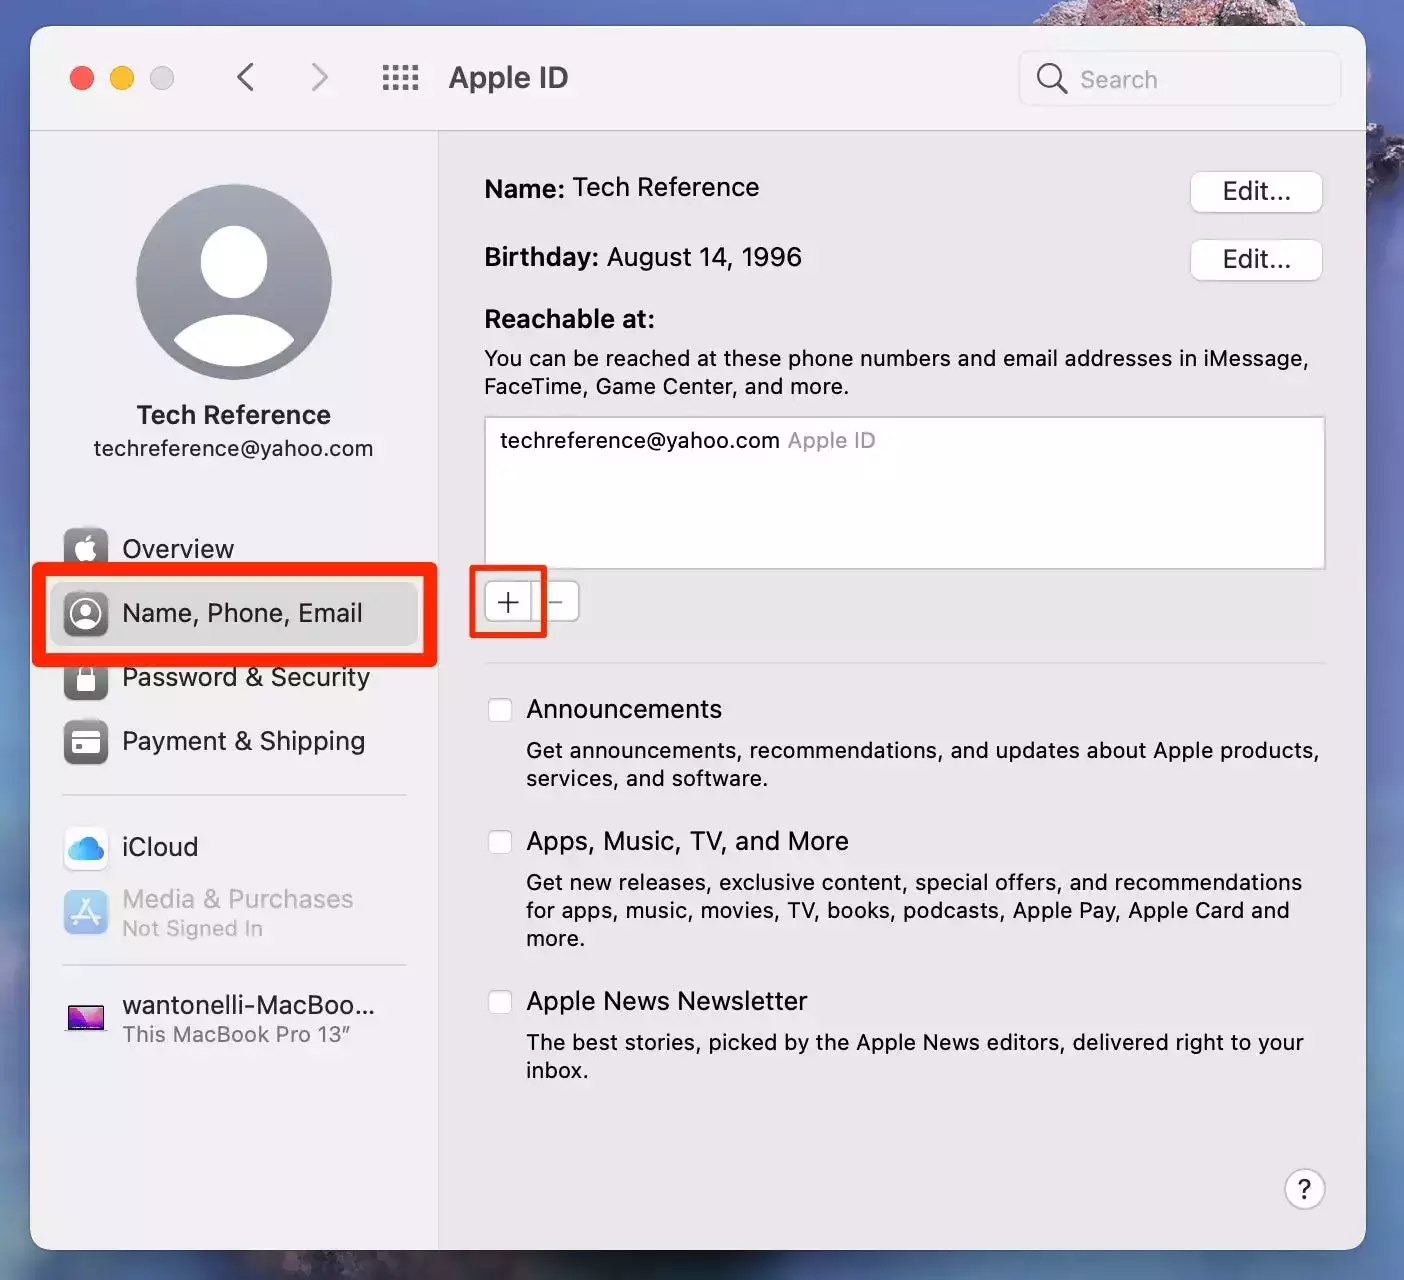Open Overview in the sidebar
Screen dimensions: 1404x1280
177,548
